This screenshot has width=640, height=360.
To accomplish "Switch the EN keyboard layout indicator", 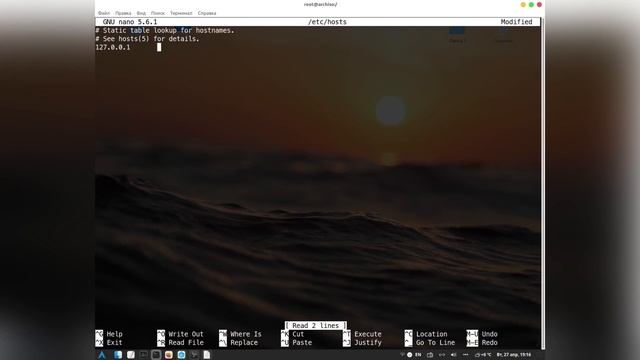I will point(418,355).
